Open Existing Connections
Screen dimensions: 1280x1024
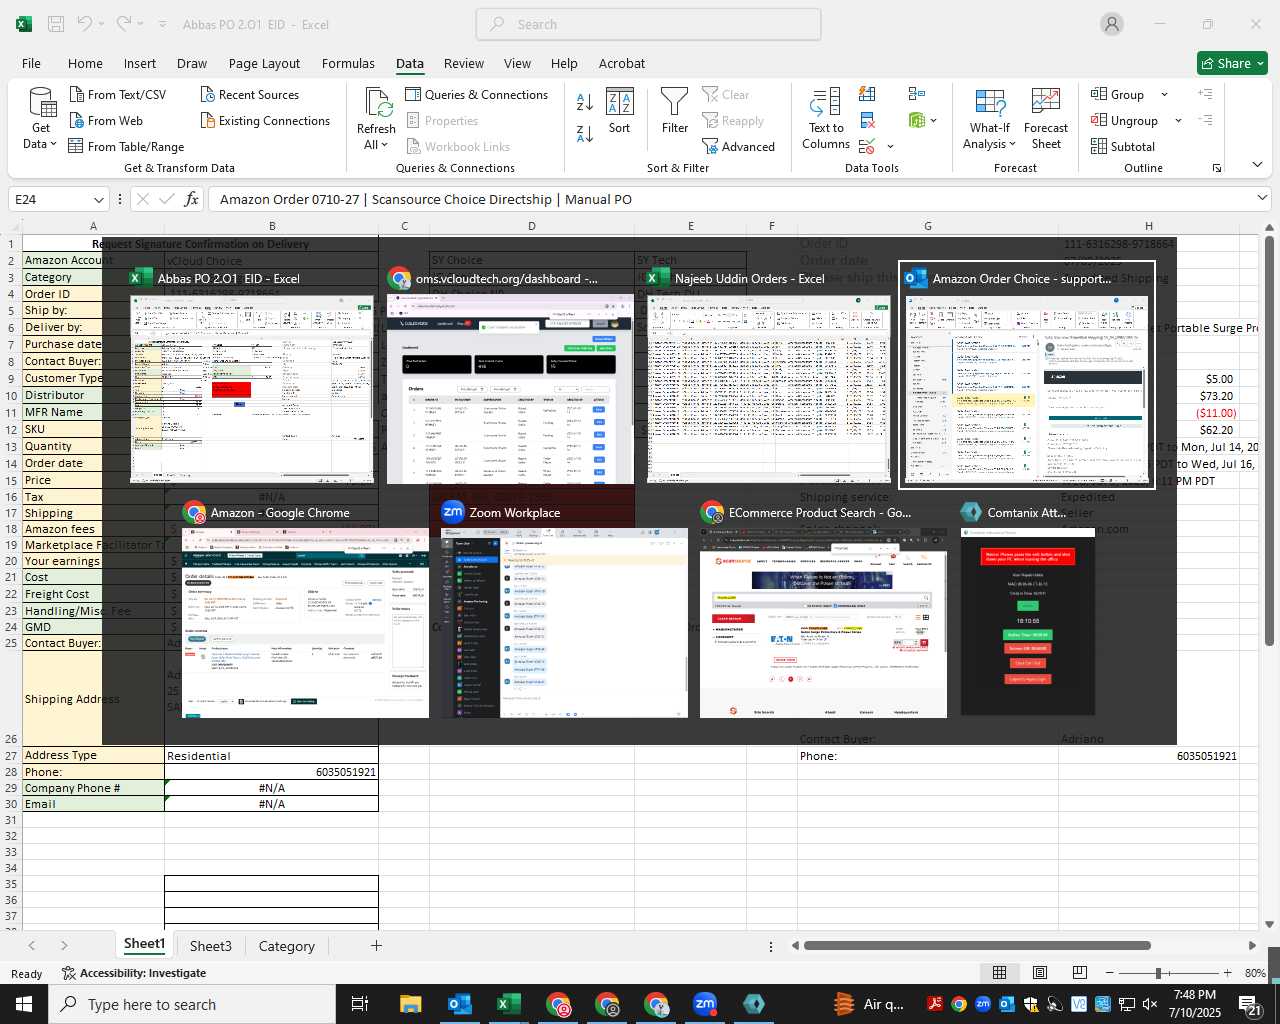(x=265, y=120)
